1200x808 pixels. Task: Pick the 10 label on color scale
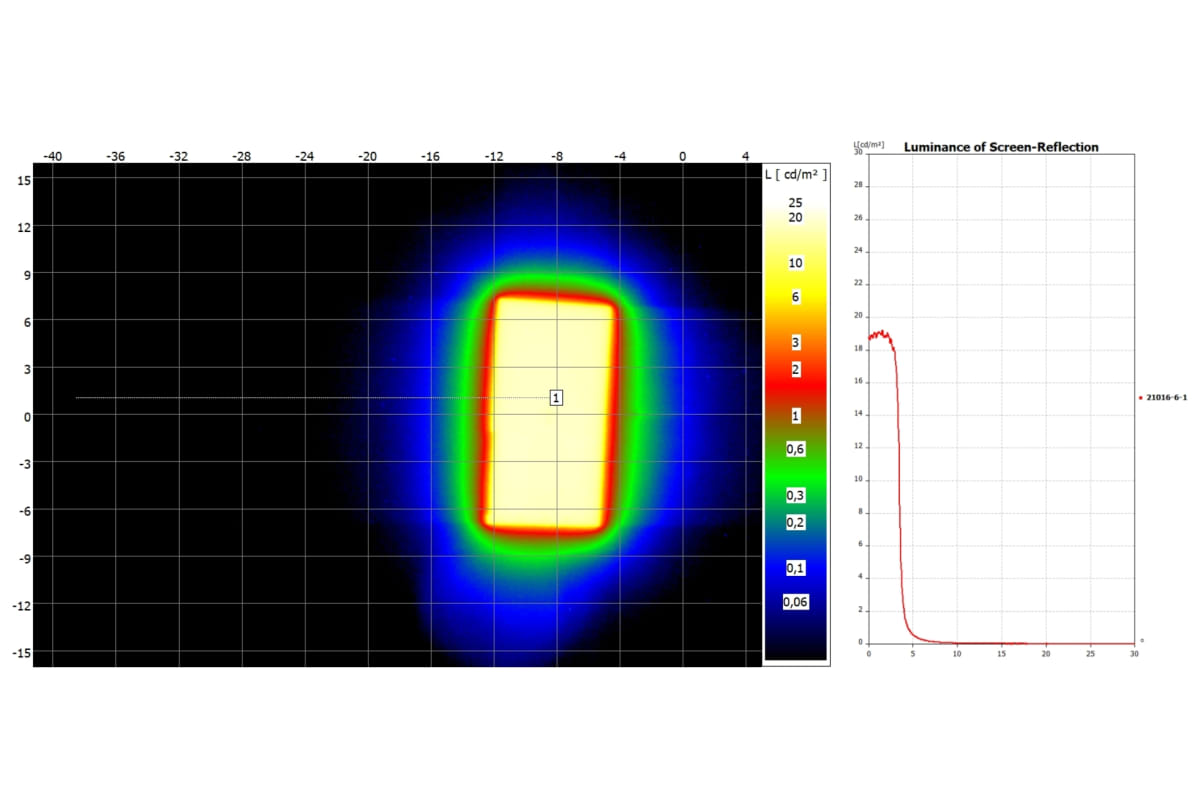coord(795,263)
